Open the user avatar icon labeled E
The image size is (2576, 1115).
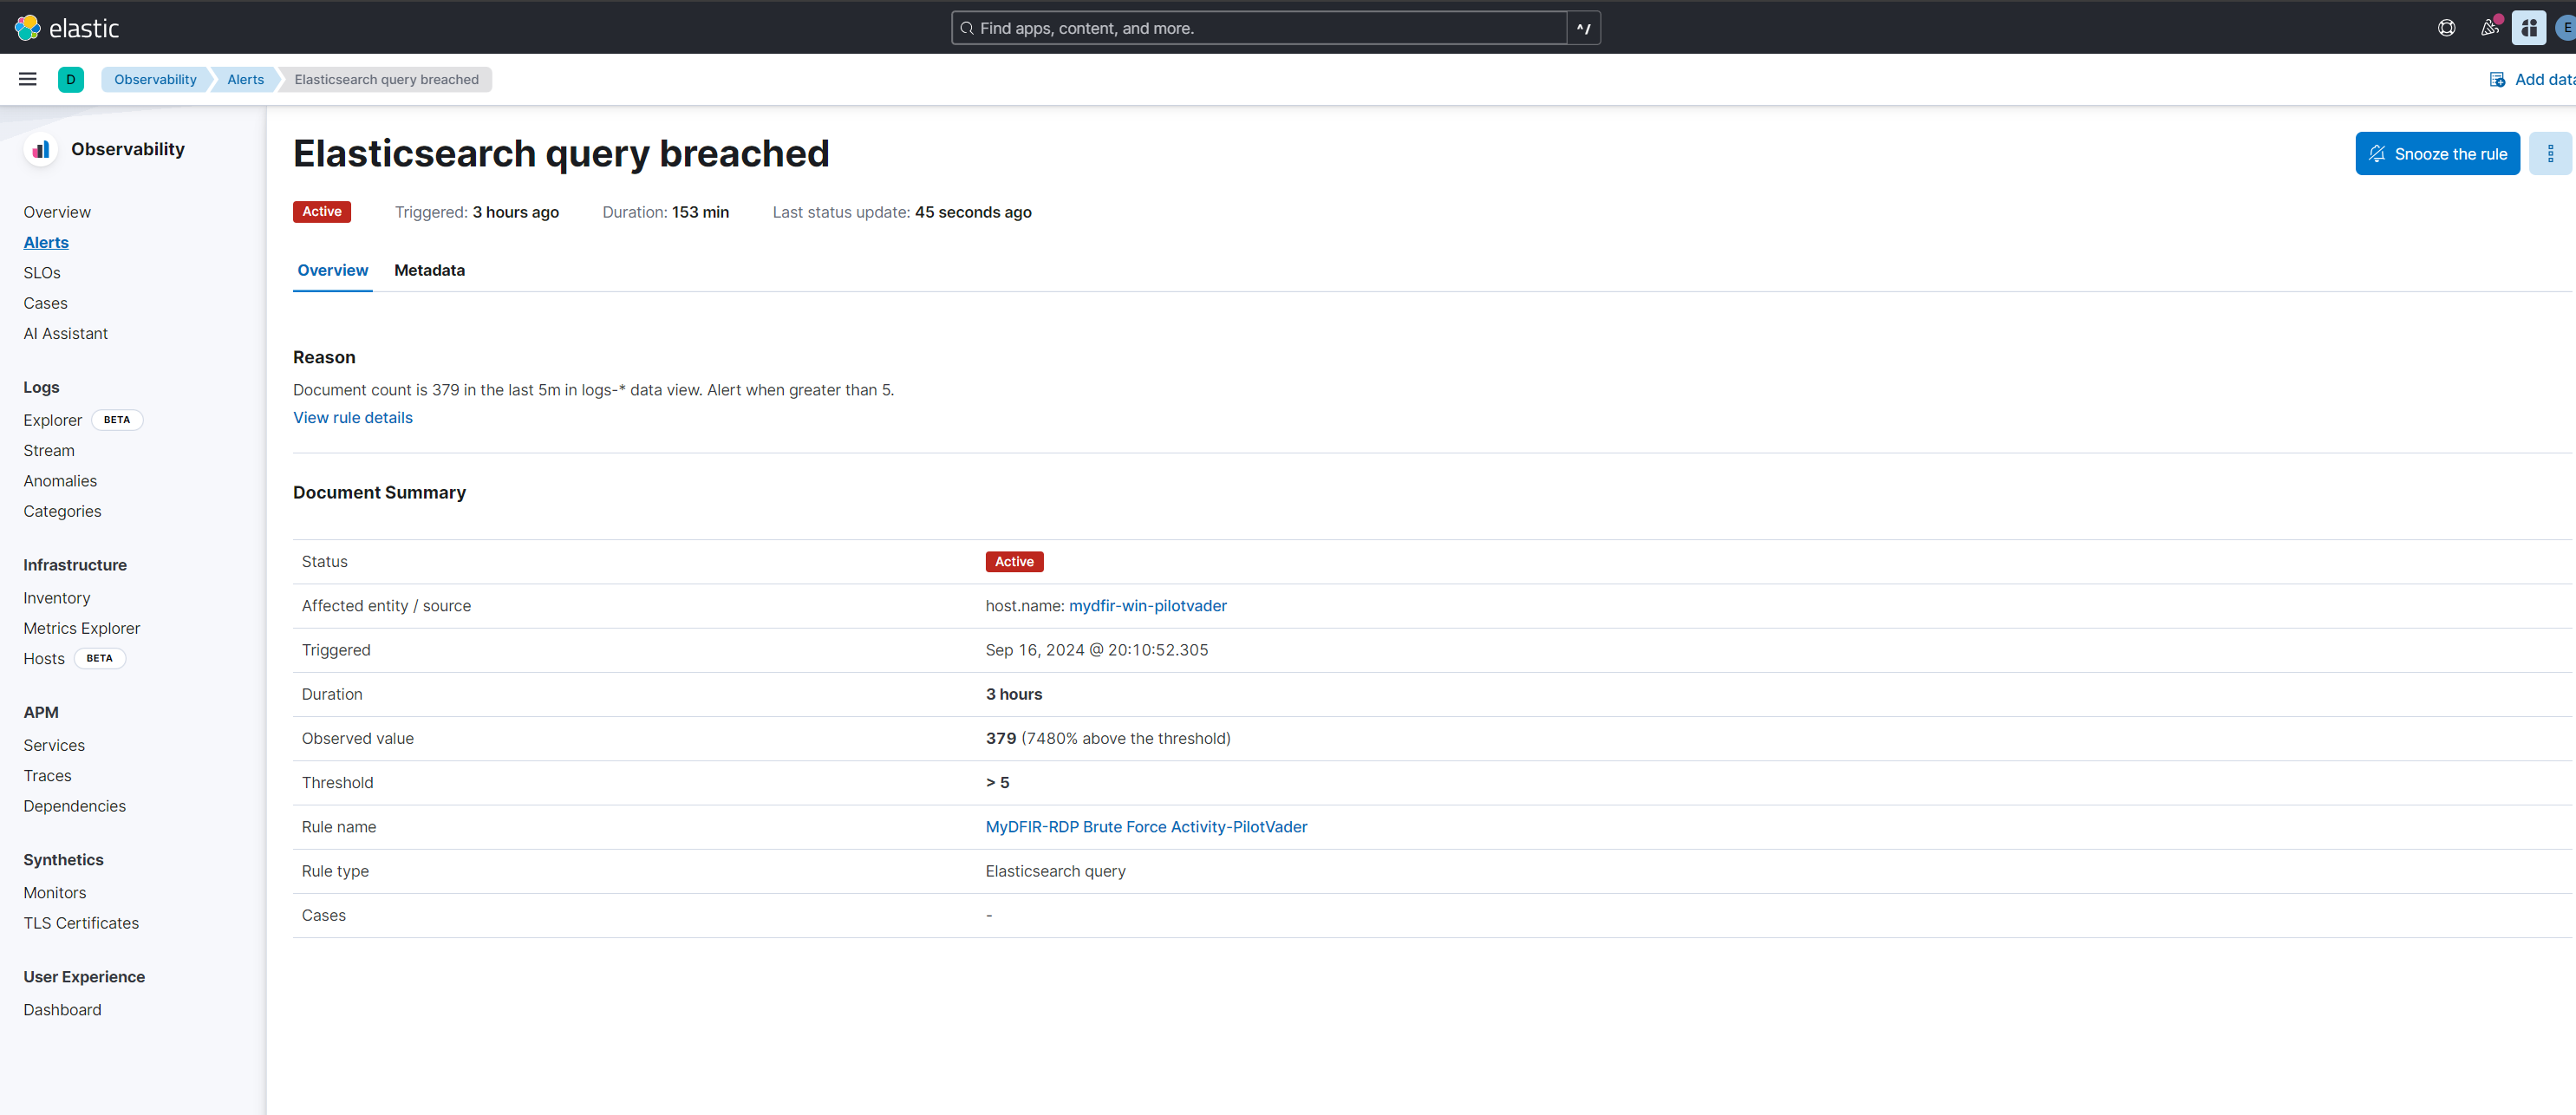2567,27
